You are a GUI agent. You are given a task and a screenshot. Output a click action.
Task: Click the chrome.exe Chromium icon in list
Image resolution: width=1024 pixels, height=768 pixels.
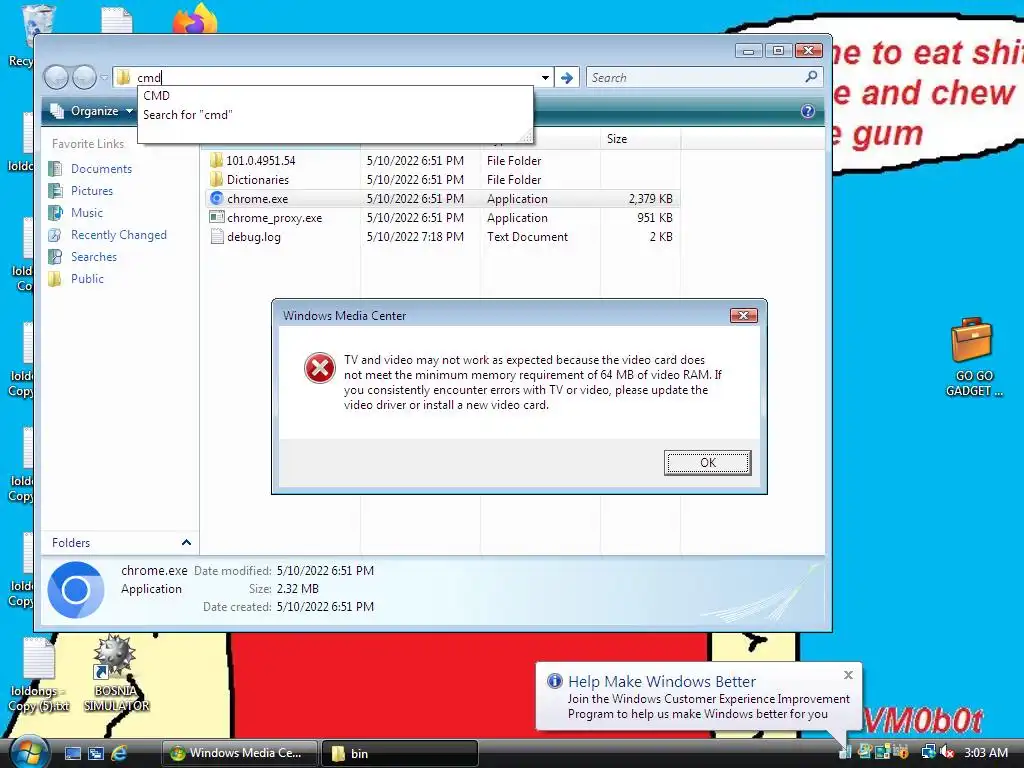(x=217, y=198)
